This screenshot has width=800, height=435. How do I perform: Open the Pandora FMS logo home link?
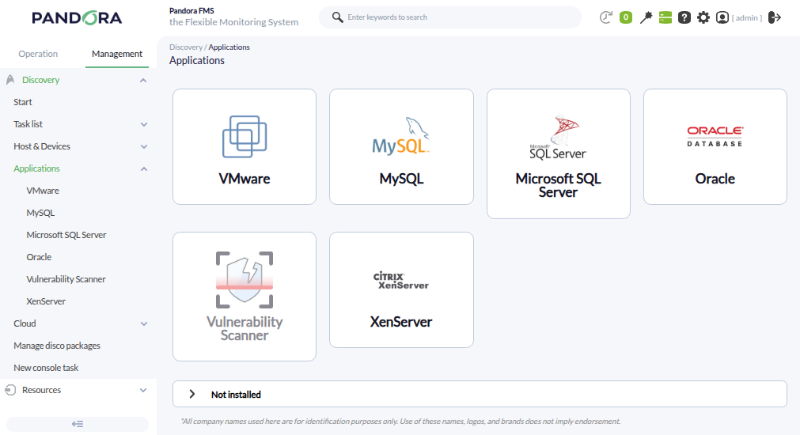(77, 18)
